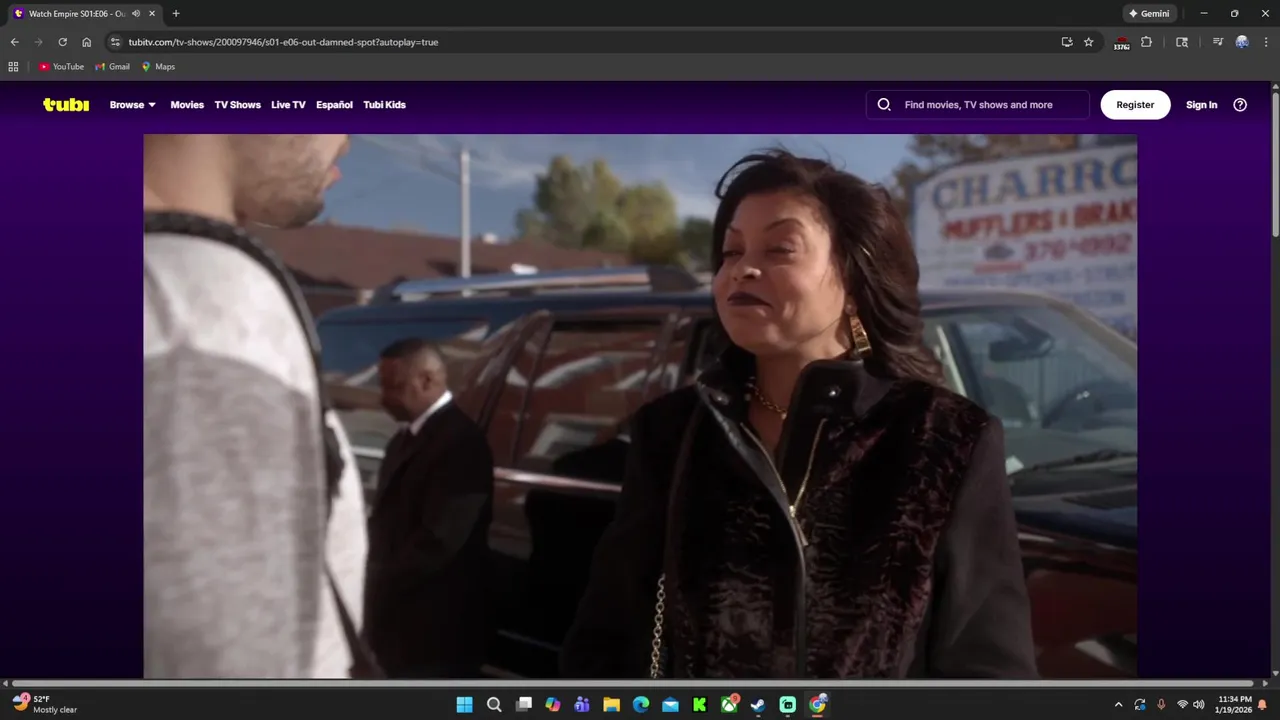The height and width of the screenshot is (720, 1280).
Task: Open the Windows Start menu
Action: click(x=464, y=705)
